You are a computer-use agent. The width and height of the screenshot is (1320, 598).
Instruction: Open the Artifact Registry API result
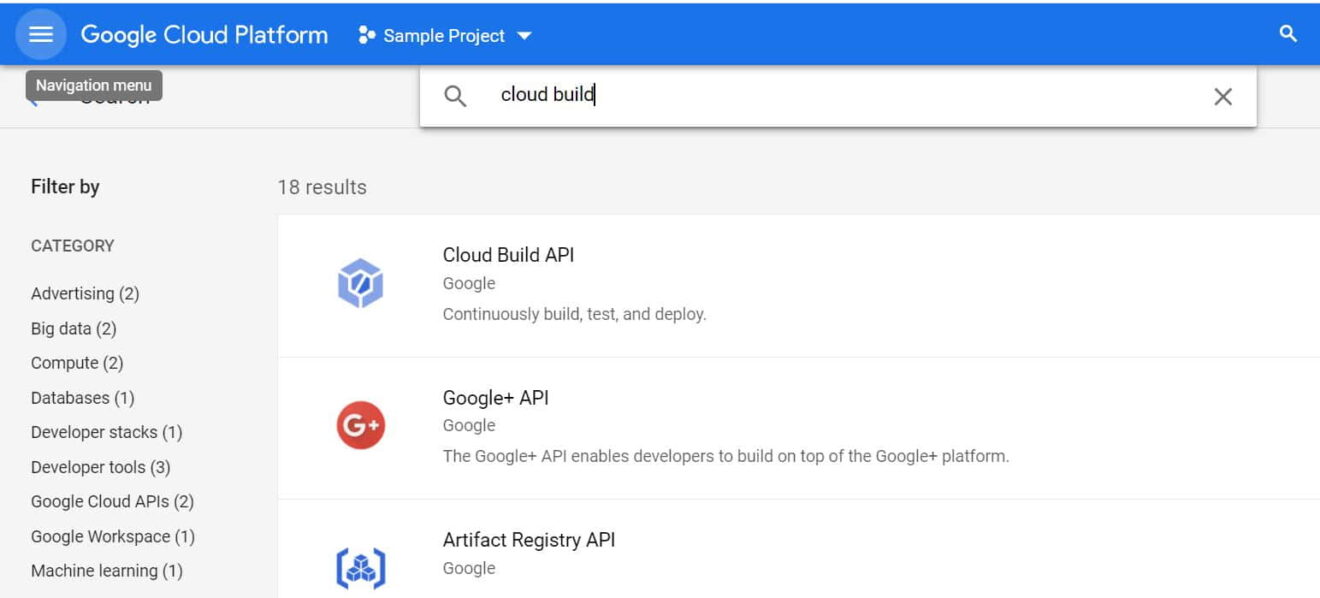point(530,540)
